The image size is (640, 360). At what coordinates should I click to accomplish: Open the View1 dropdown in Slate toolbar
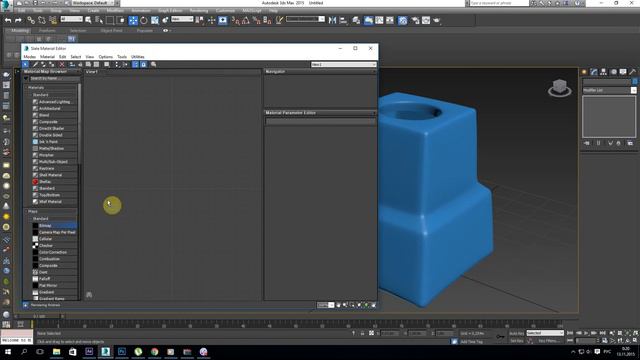point(343,64)
